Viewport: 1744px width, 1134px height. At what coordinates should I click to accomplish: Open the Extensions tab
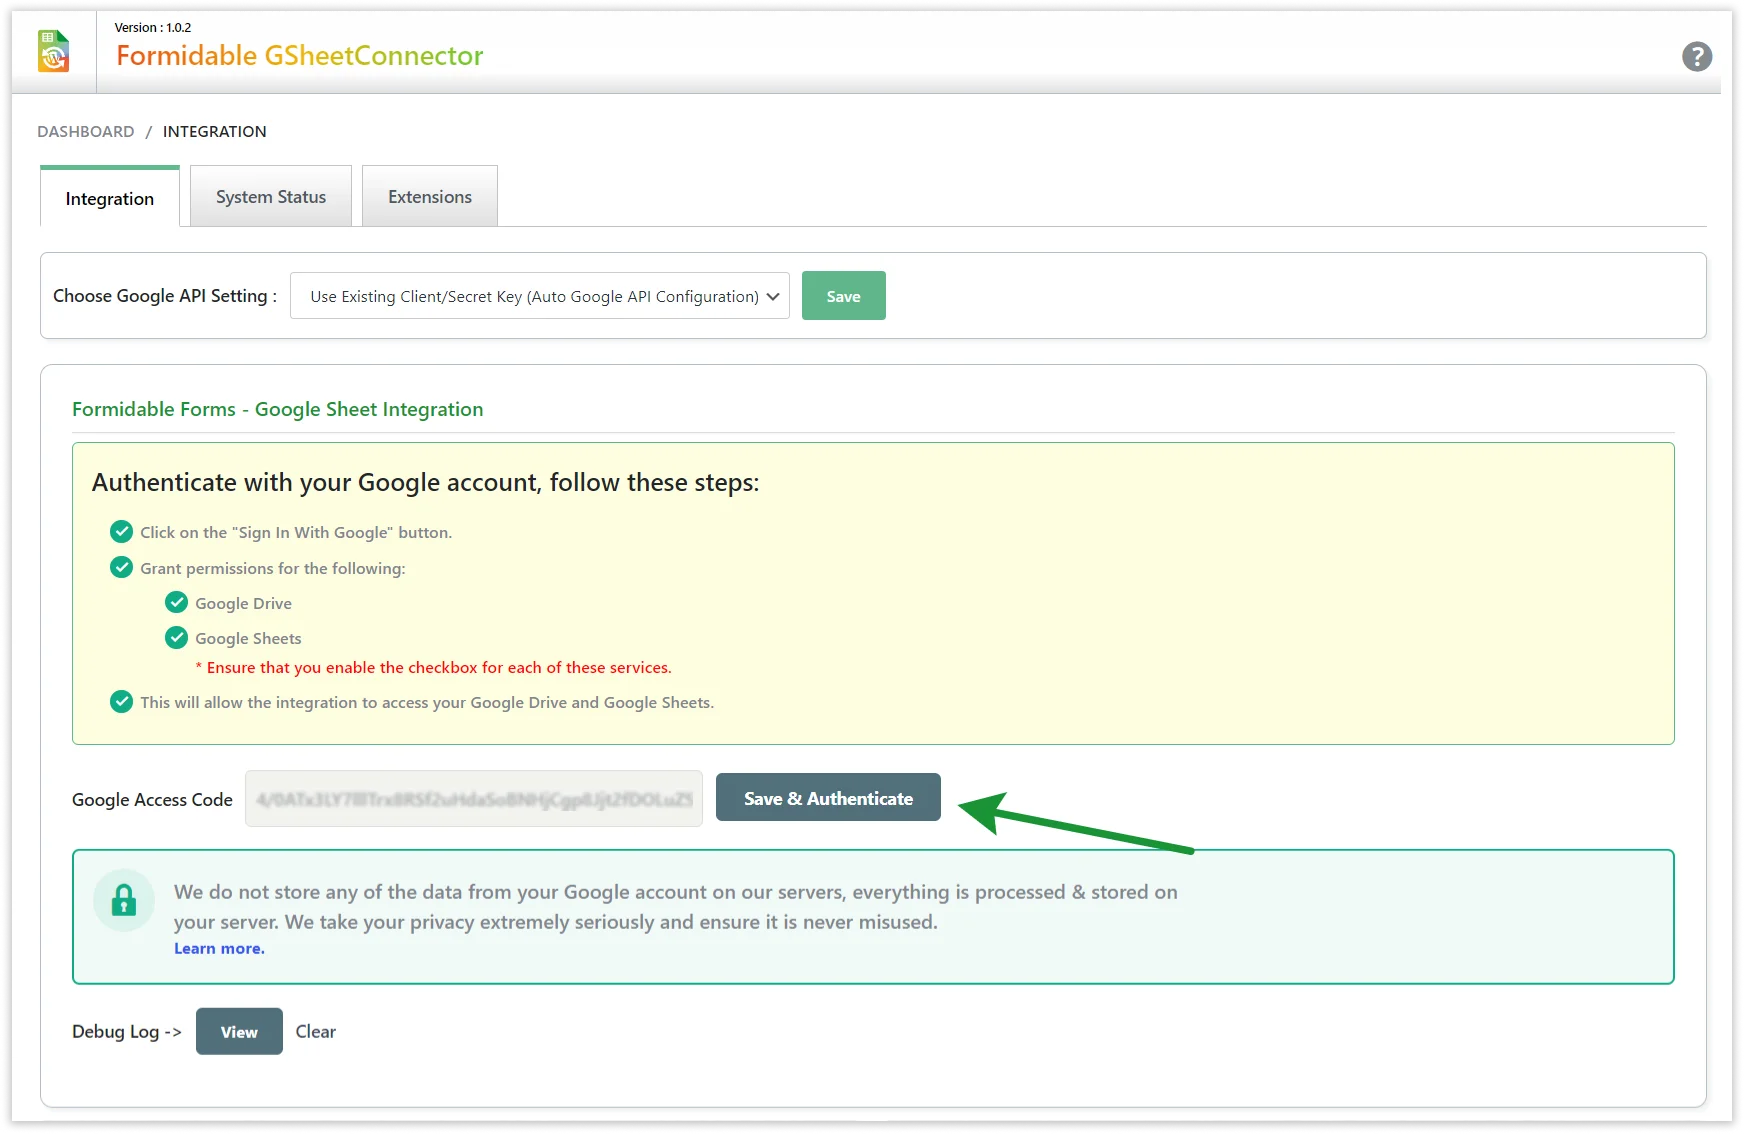429,197
